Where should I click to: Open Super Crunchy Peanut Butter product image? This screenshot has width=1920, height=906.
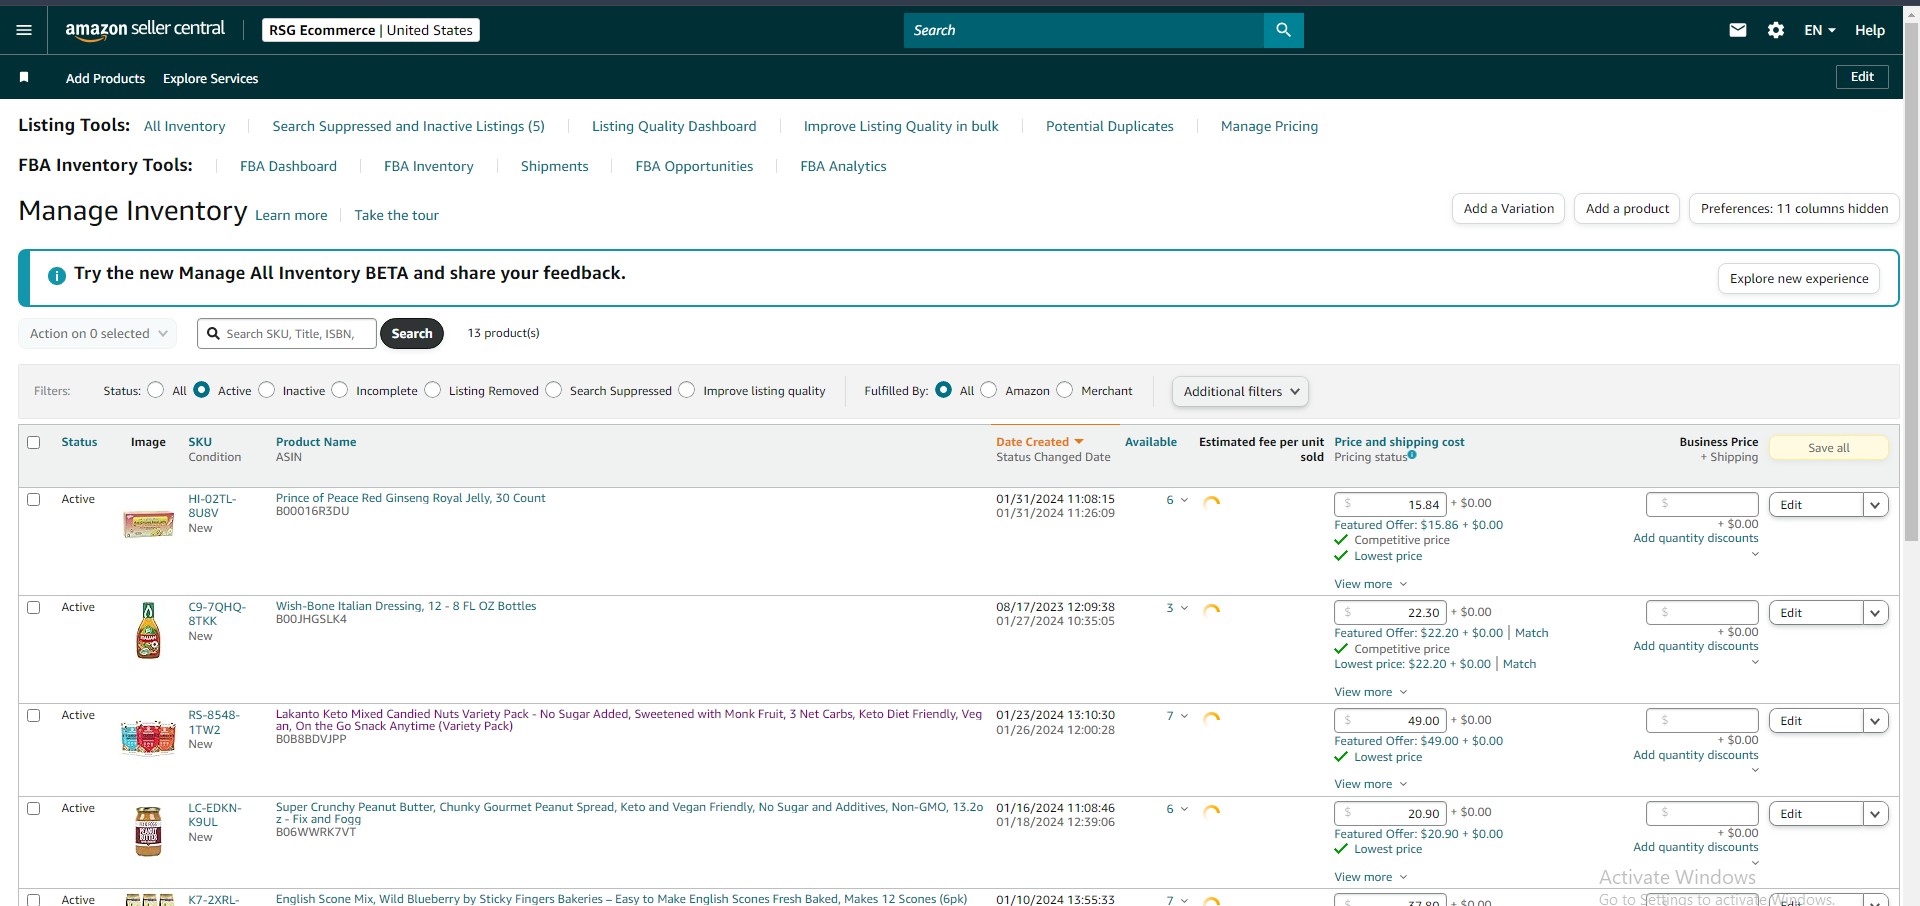(x=148, y=831)
